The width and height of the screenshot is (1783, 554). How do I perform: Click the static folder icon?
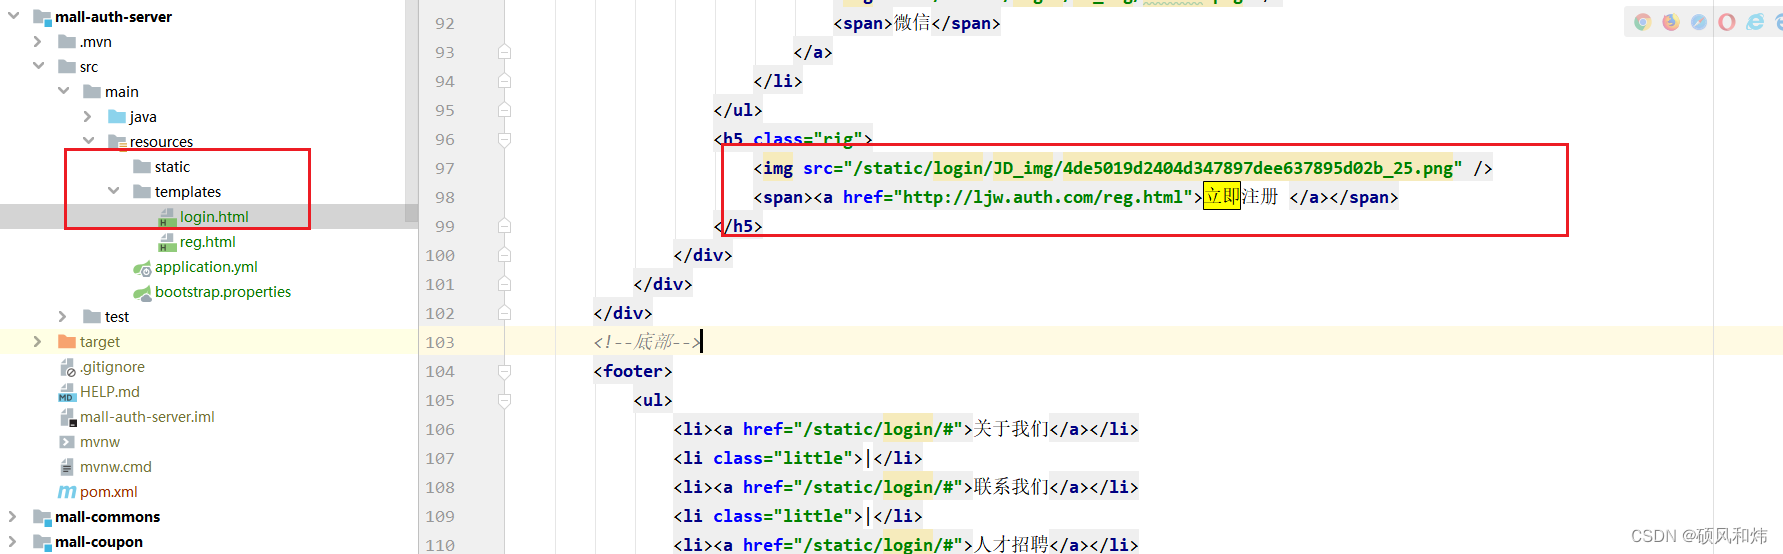click(142, 167)
